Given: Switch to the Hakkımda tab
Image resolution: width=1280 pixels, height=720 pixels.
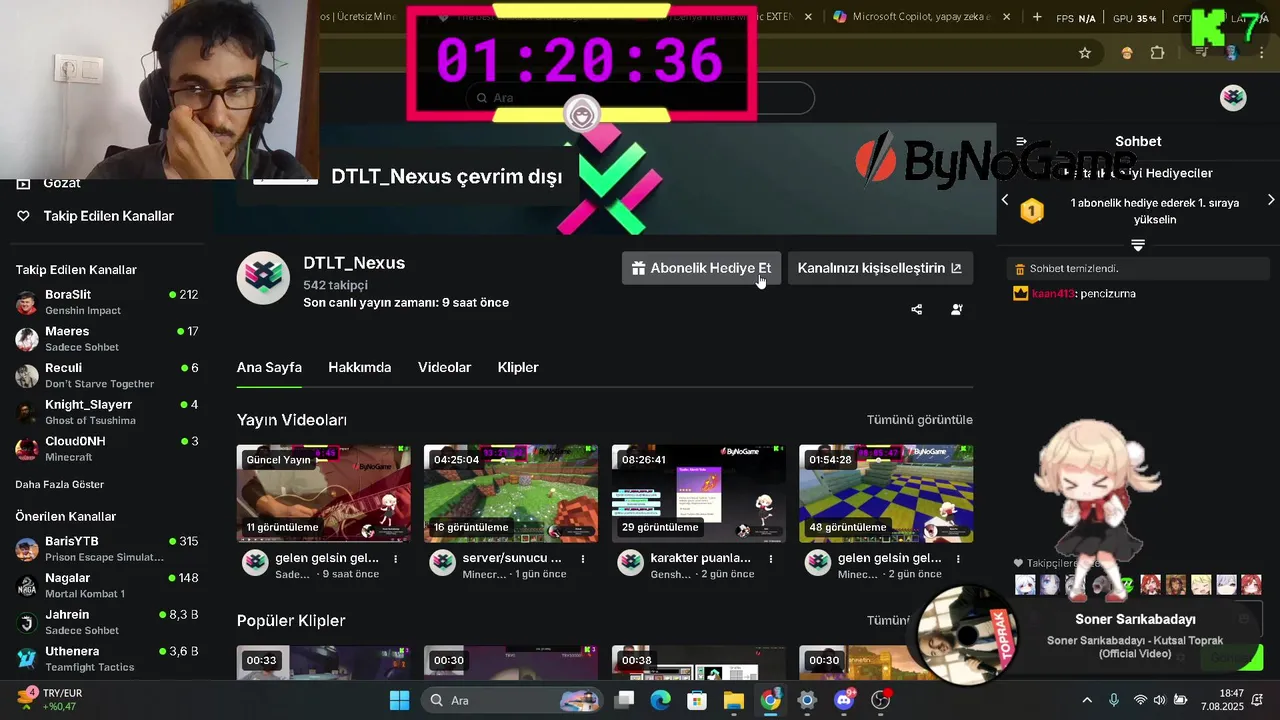Looking at the screenshot, I should pyautogui.click(x=359, y=367).
